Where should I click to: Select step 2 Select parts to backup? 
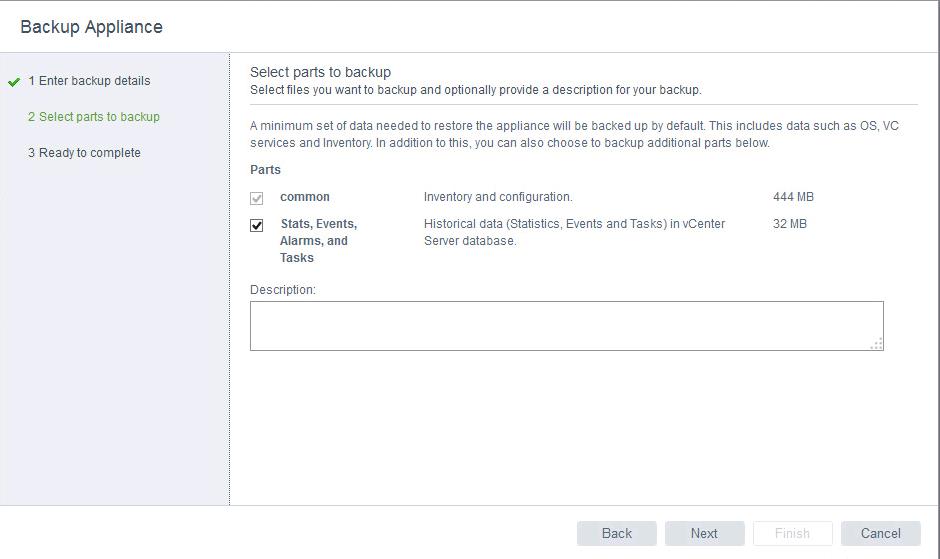click(94, 117)
